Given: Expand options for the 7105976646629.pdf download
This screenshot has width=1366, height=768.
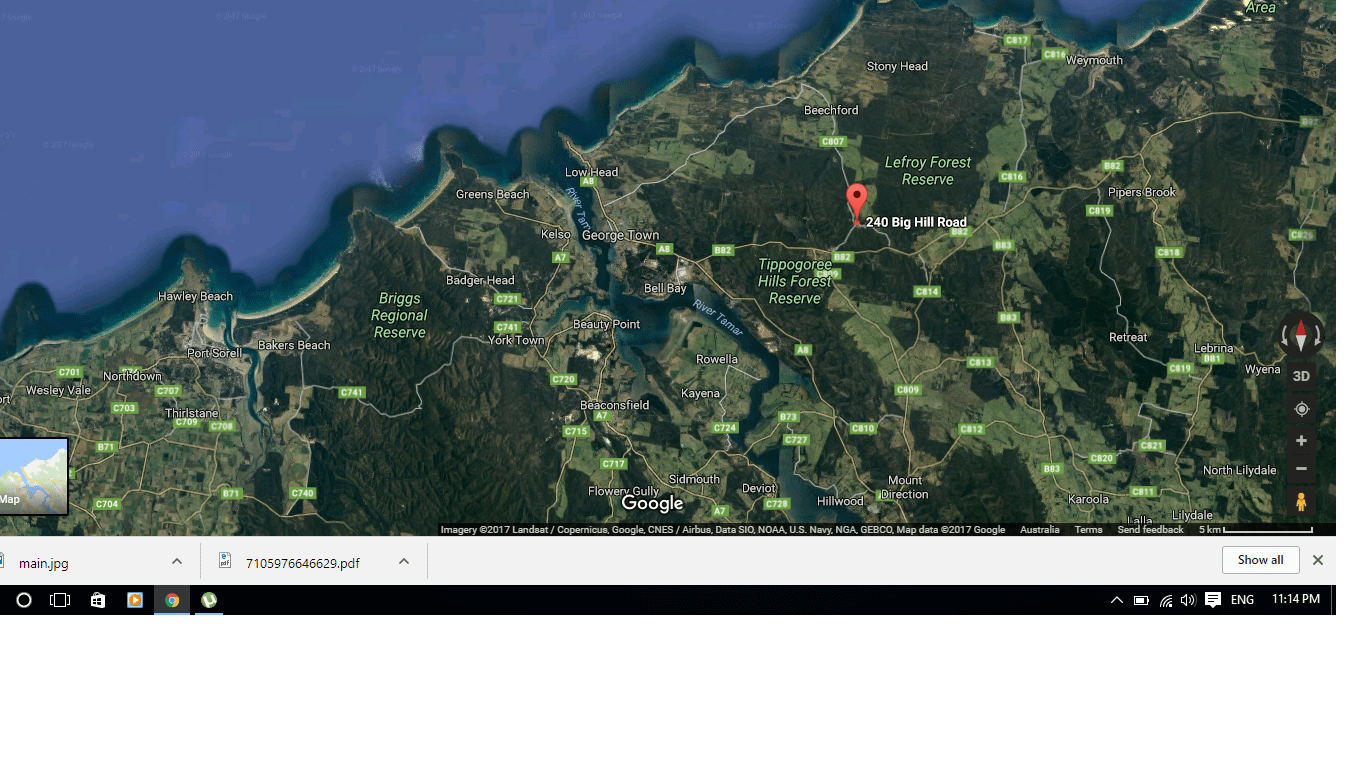Looking at the screenshot, I should pyautogui.click(x=404, y=562).
